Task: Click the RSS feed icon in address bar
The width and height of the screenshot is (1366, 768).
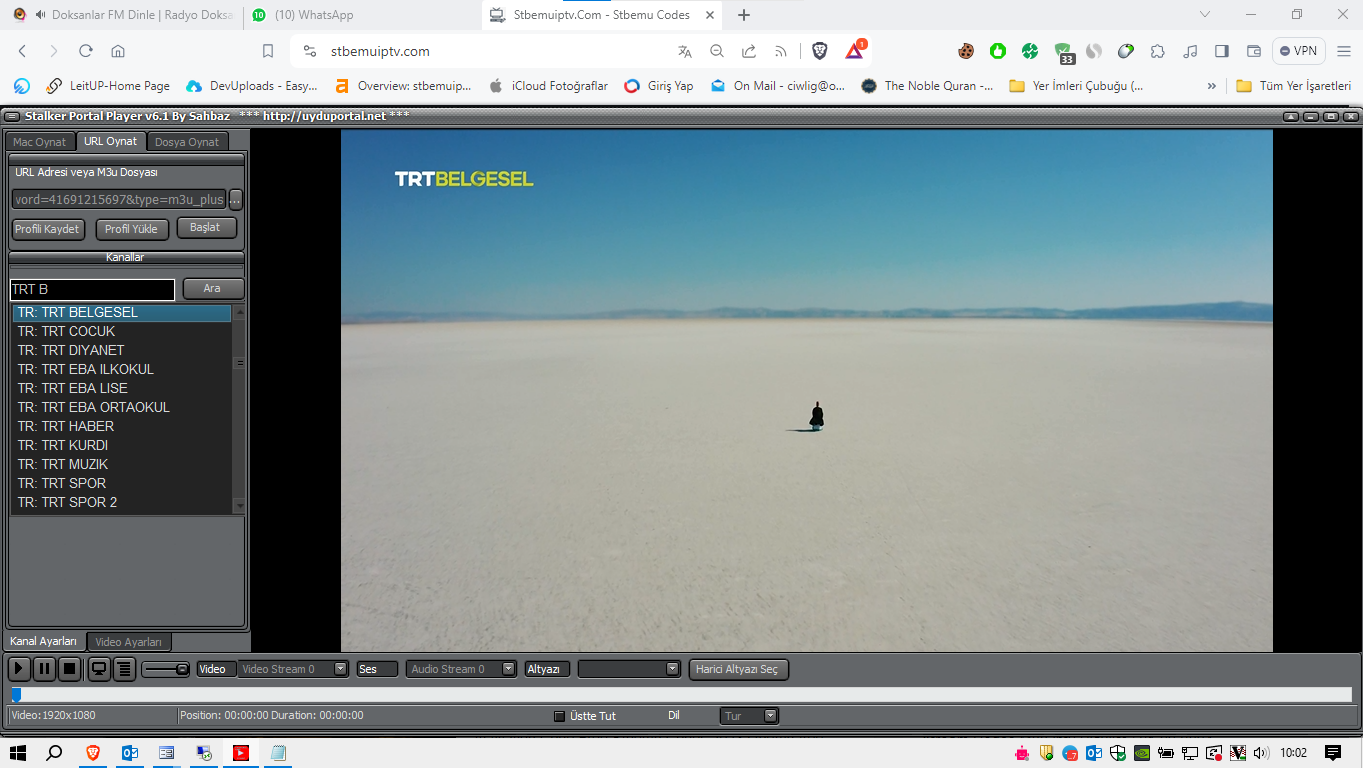Action: coord(781,51)
